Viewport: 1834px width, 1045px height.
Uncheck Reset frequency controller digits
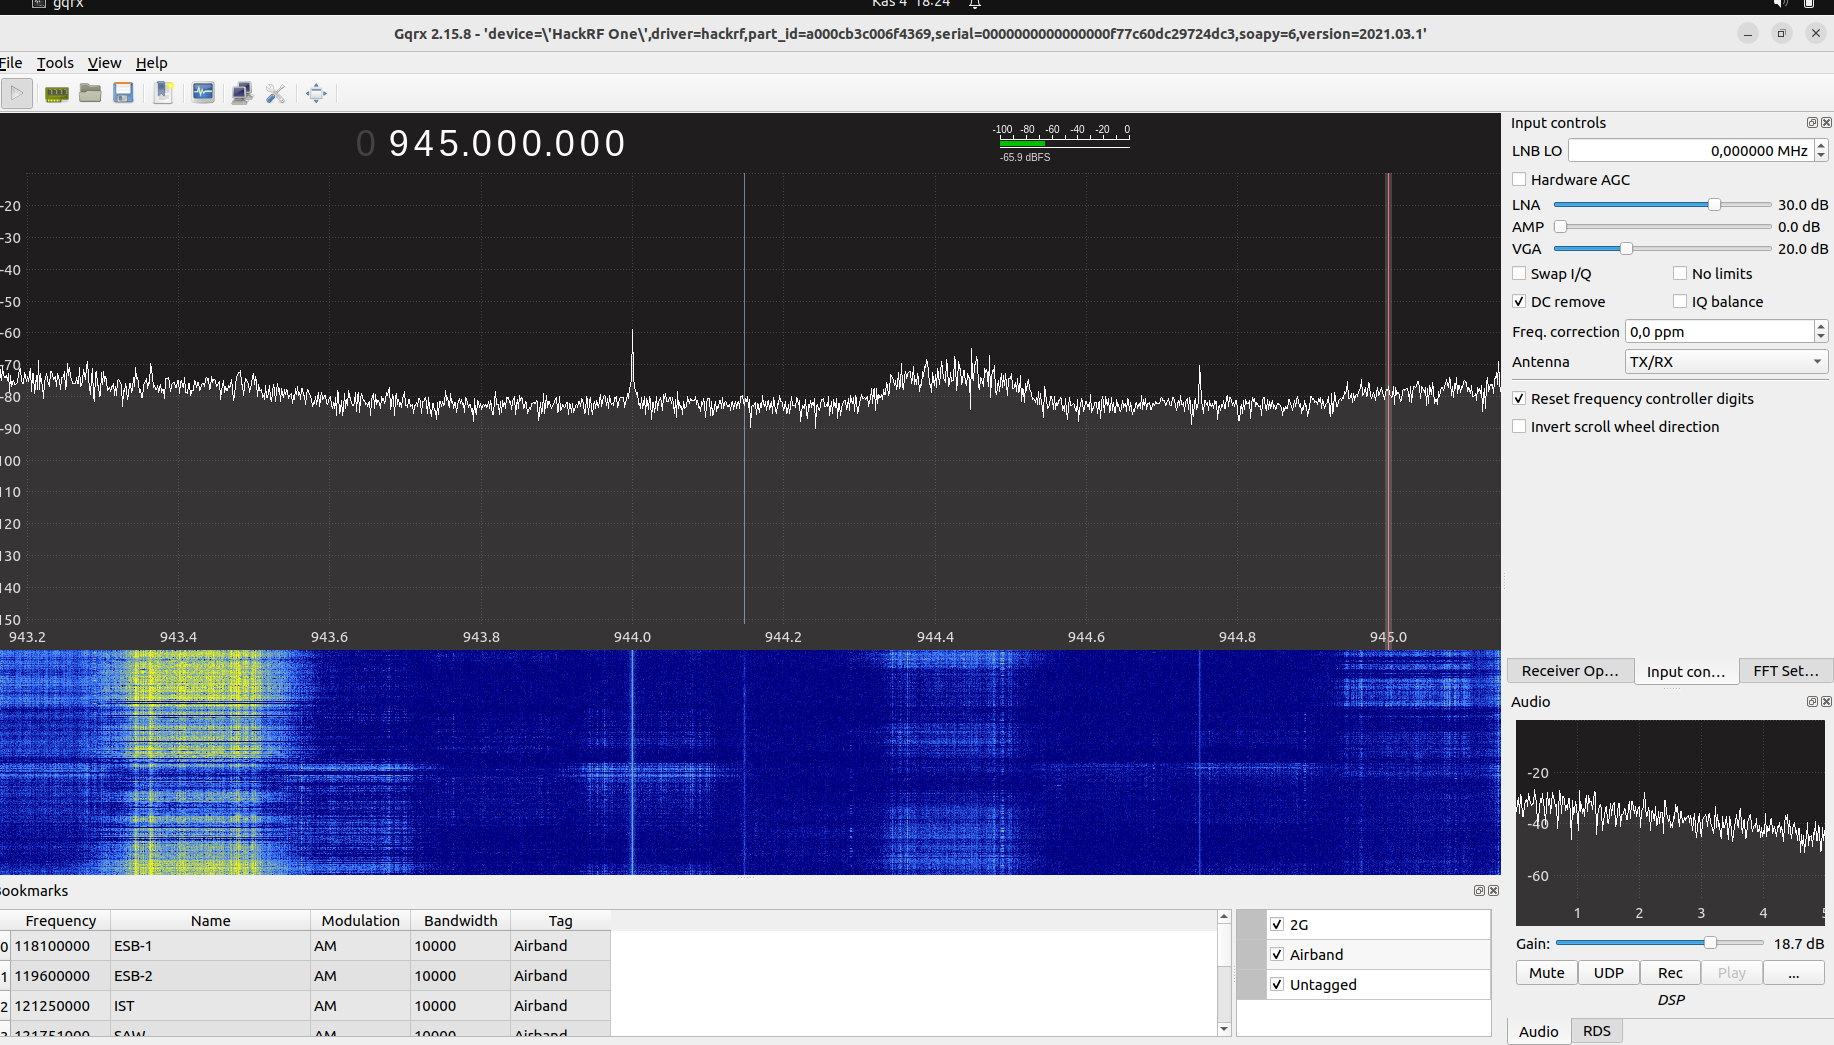(1519, 398)
